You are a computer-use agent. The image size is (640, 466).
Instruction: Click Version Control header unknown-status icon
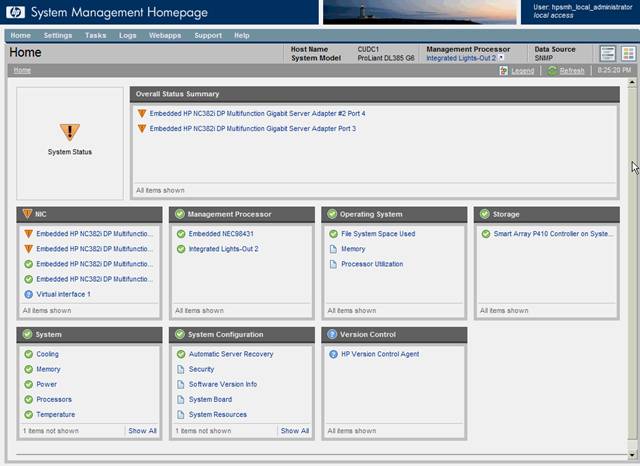click(x=332, y=334)
